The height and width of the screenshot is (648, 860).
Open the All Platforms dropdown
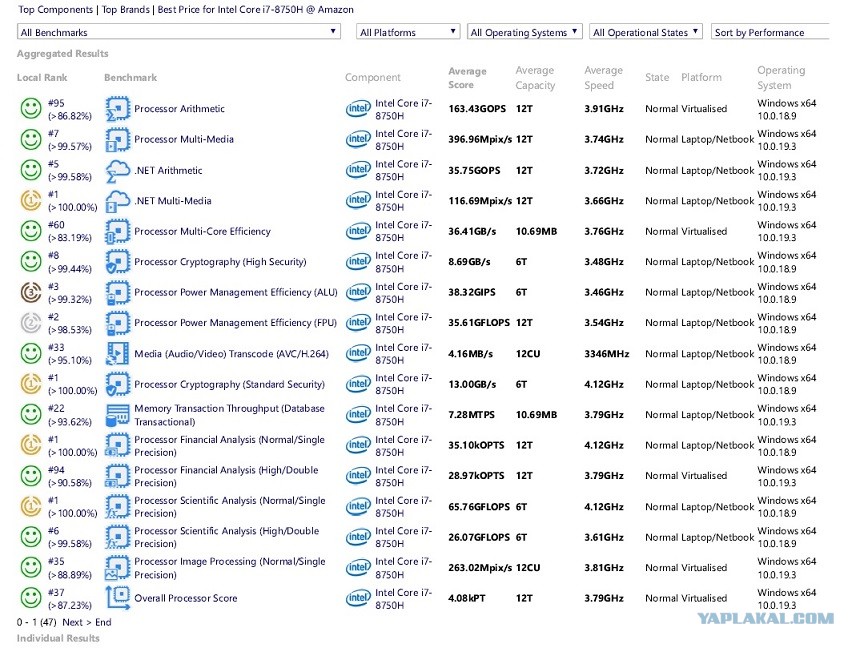[x=408, y=32]
